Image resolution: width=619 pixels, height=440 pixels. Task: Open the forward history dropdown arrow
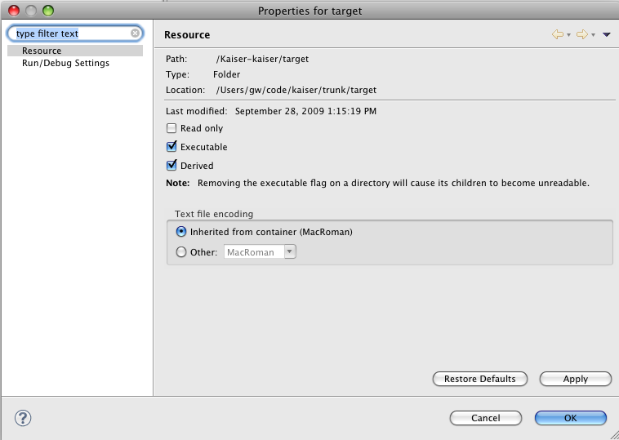(x=593, y=35)
